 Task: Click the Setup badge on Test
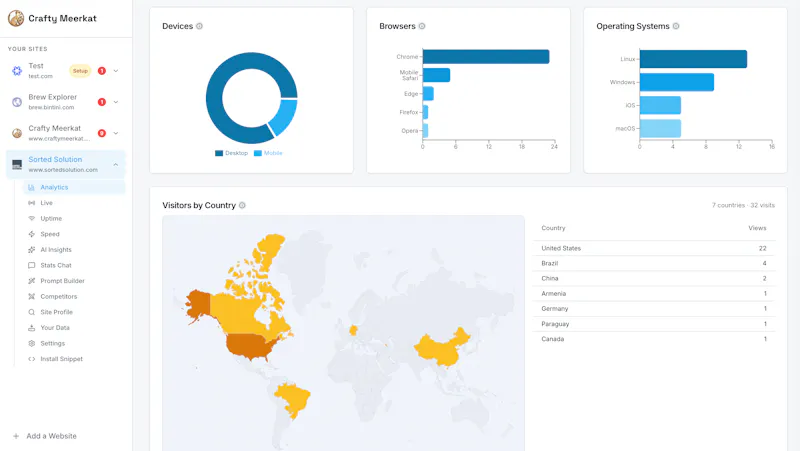coord(80,71)
